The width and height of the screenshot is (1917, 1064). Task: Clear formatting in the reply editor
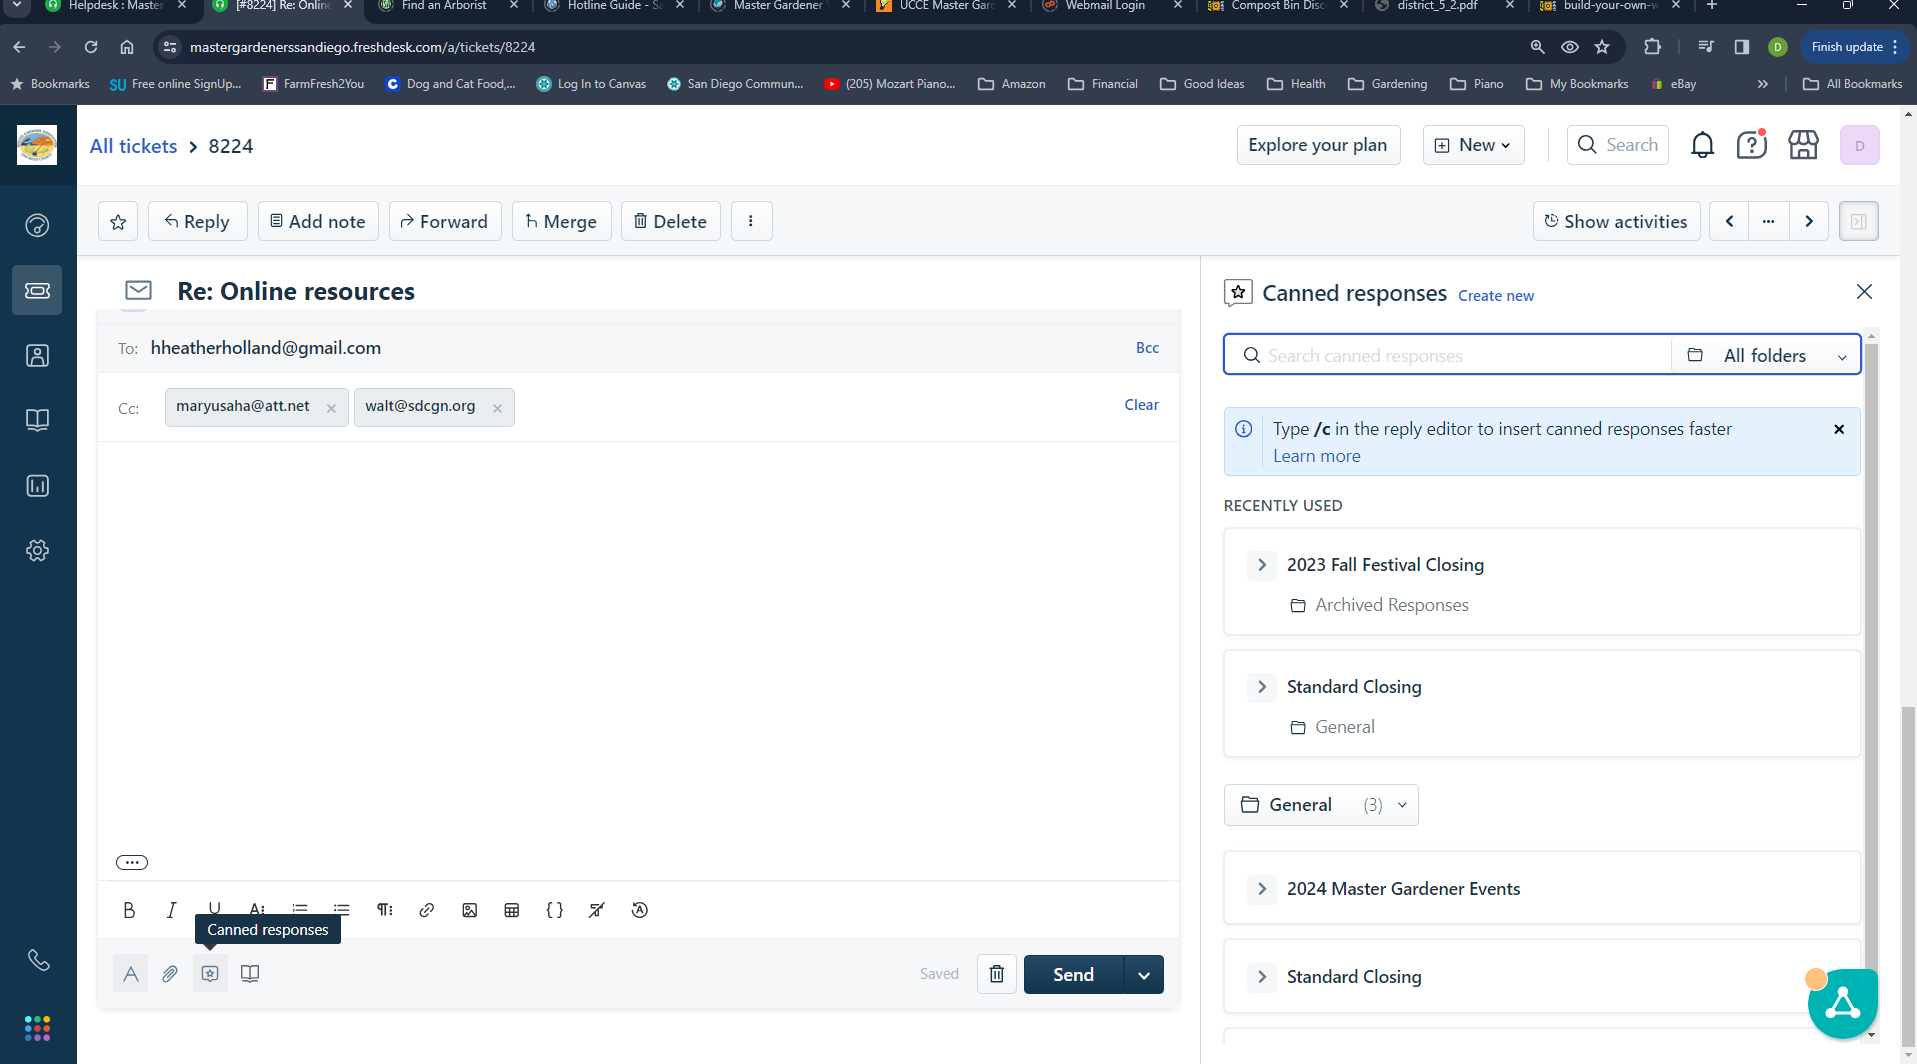(597, 910)
